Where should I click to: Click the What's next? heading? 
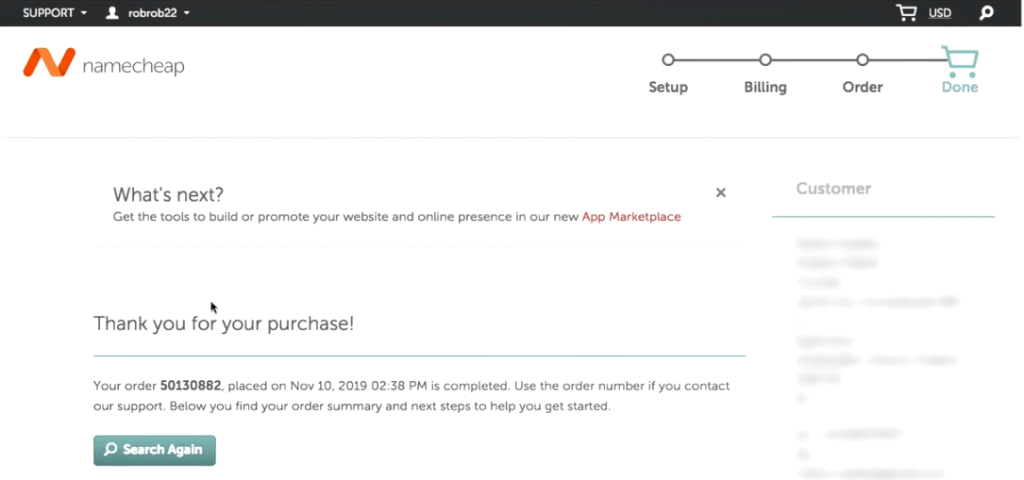click(168, 195)
